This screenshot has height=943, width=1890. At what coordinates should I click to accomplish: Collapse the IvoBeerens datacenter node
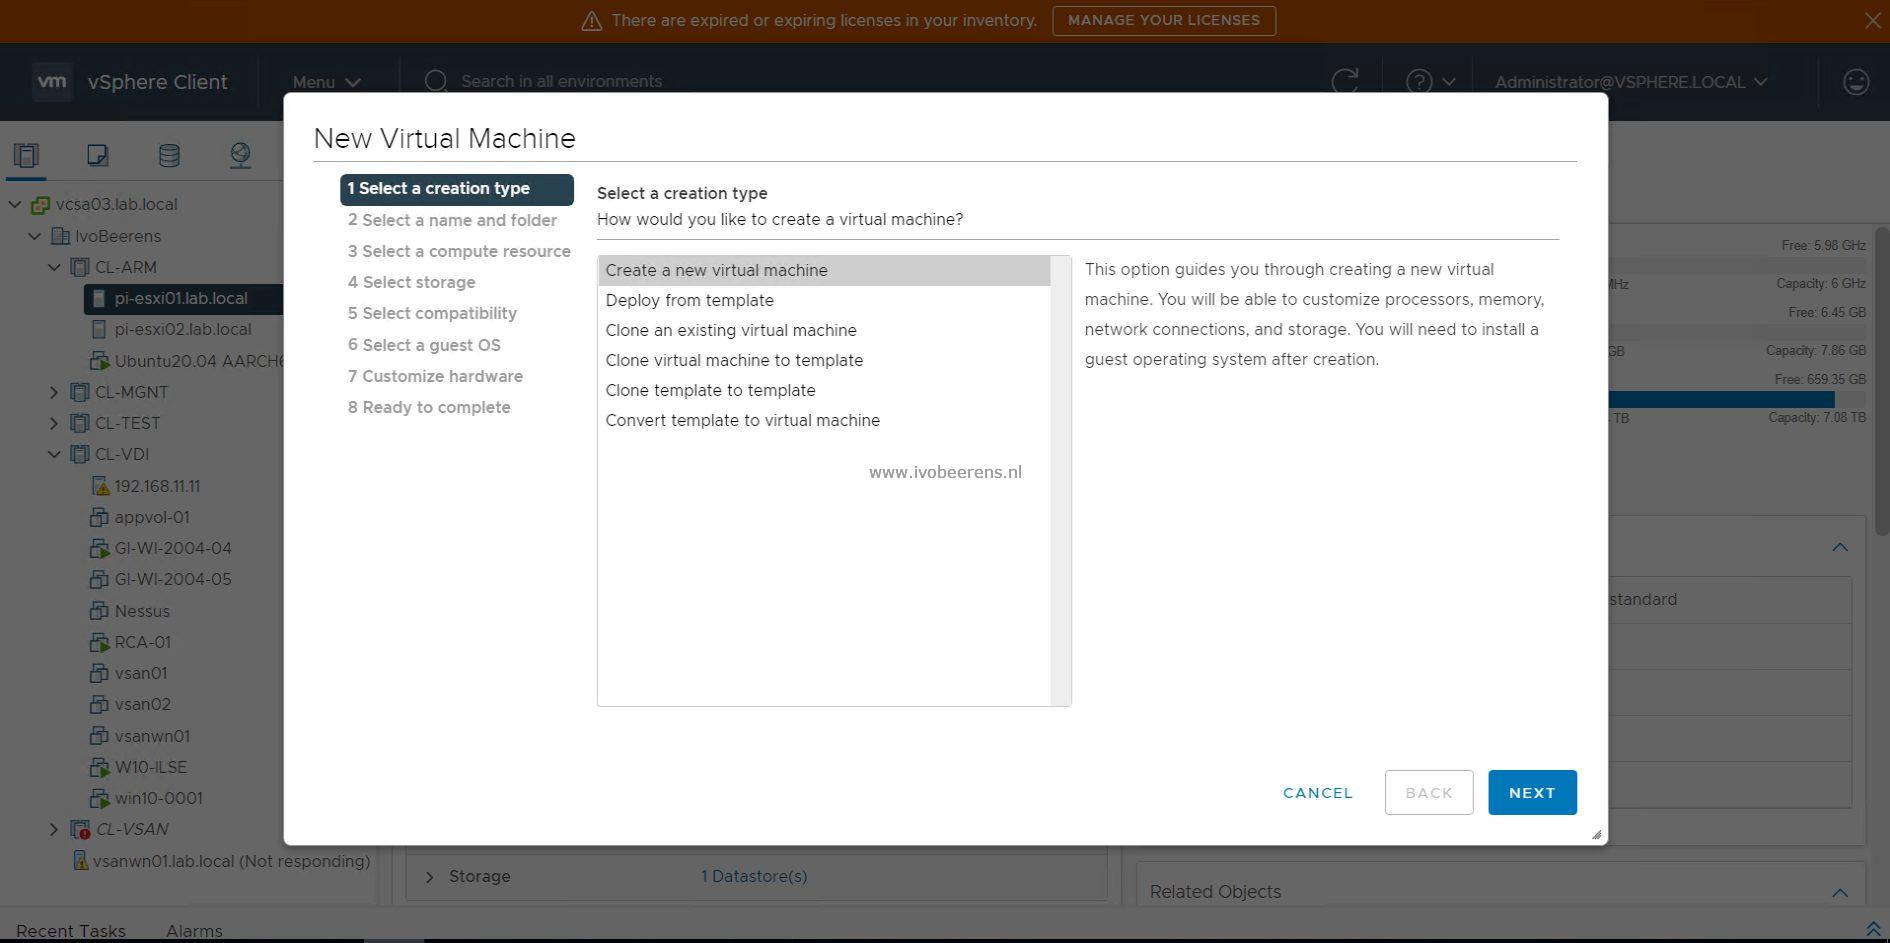(x=34, y=236)
